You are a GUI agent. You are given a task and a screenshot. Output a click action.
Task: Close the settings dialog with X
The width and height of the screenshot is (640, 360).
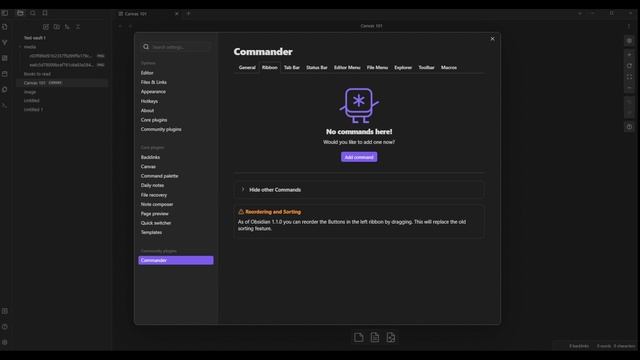[492, 39]
